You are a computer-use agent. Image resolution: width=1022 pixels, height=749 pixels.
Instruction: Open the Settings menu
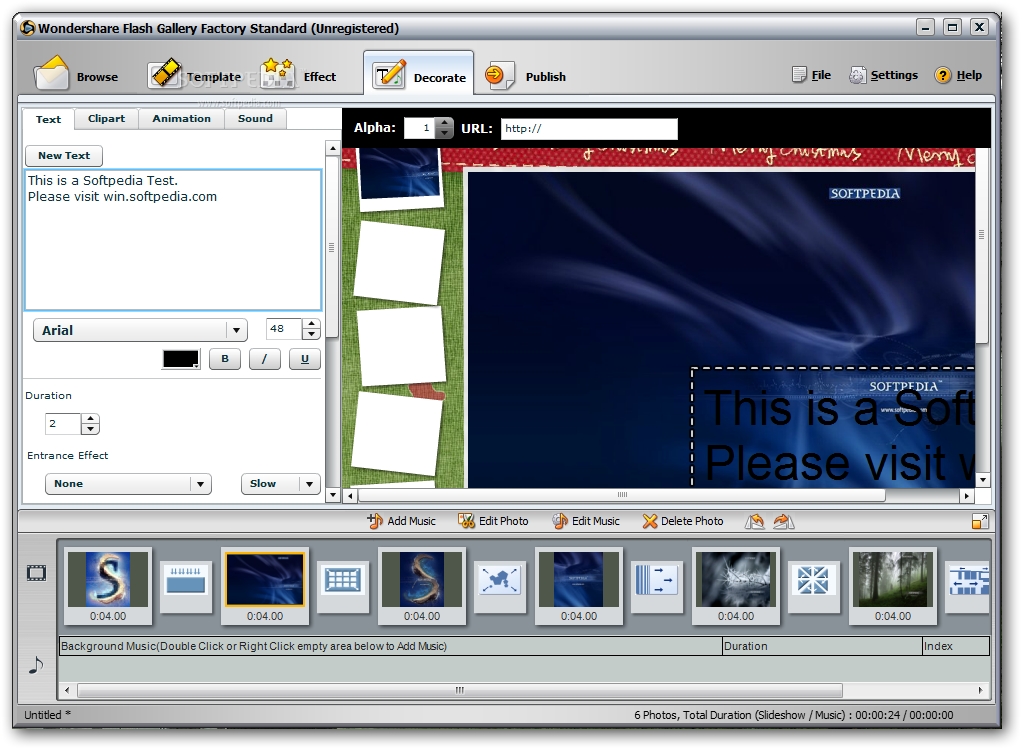point(883,75)
